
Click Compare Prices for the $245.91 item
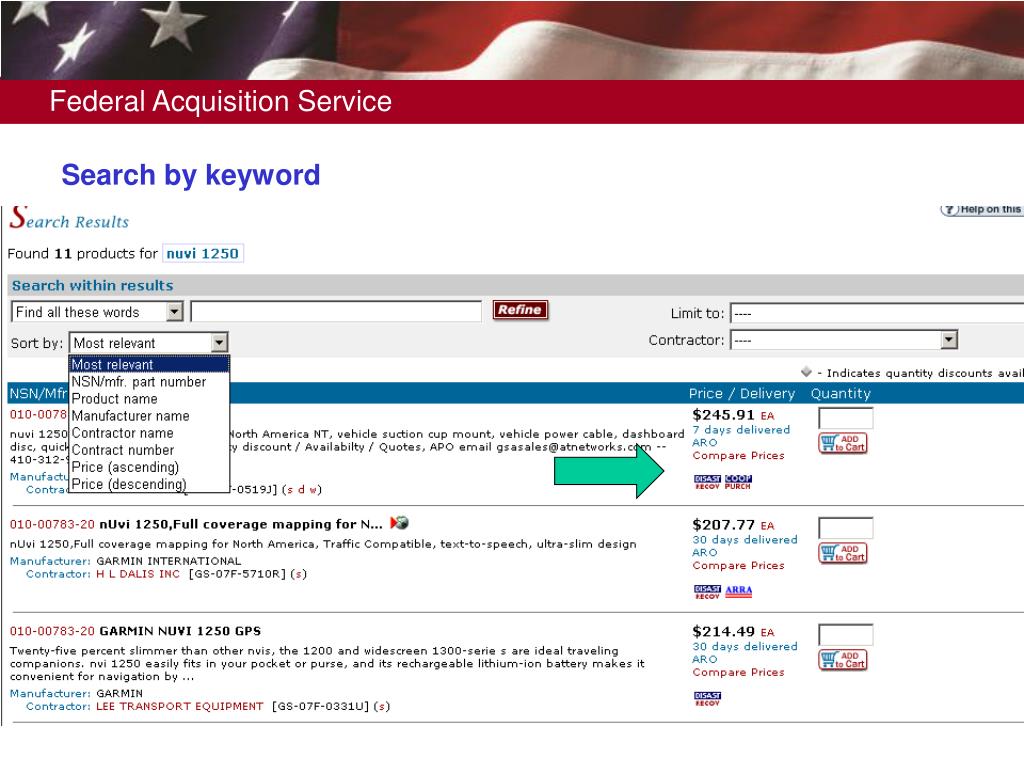pyautogui.click(x=738, y=455)
